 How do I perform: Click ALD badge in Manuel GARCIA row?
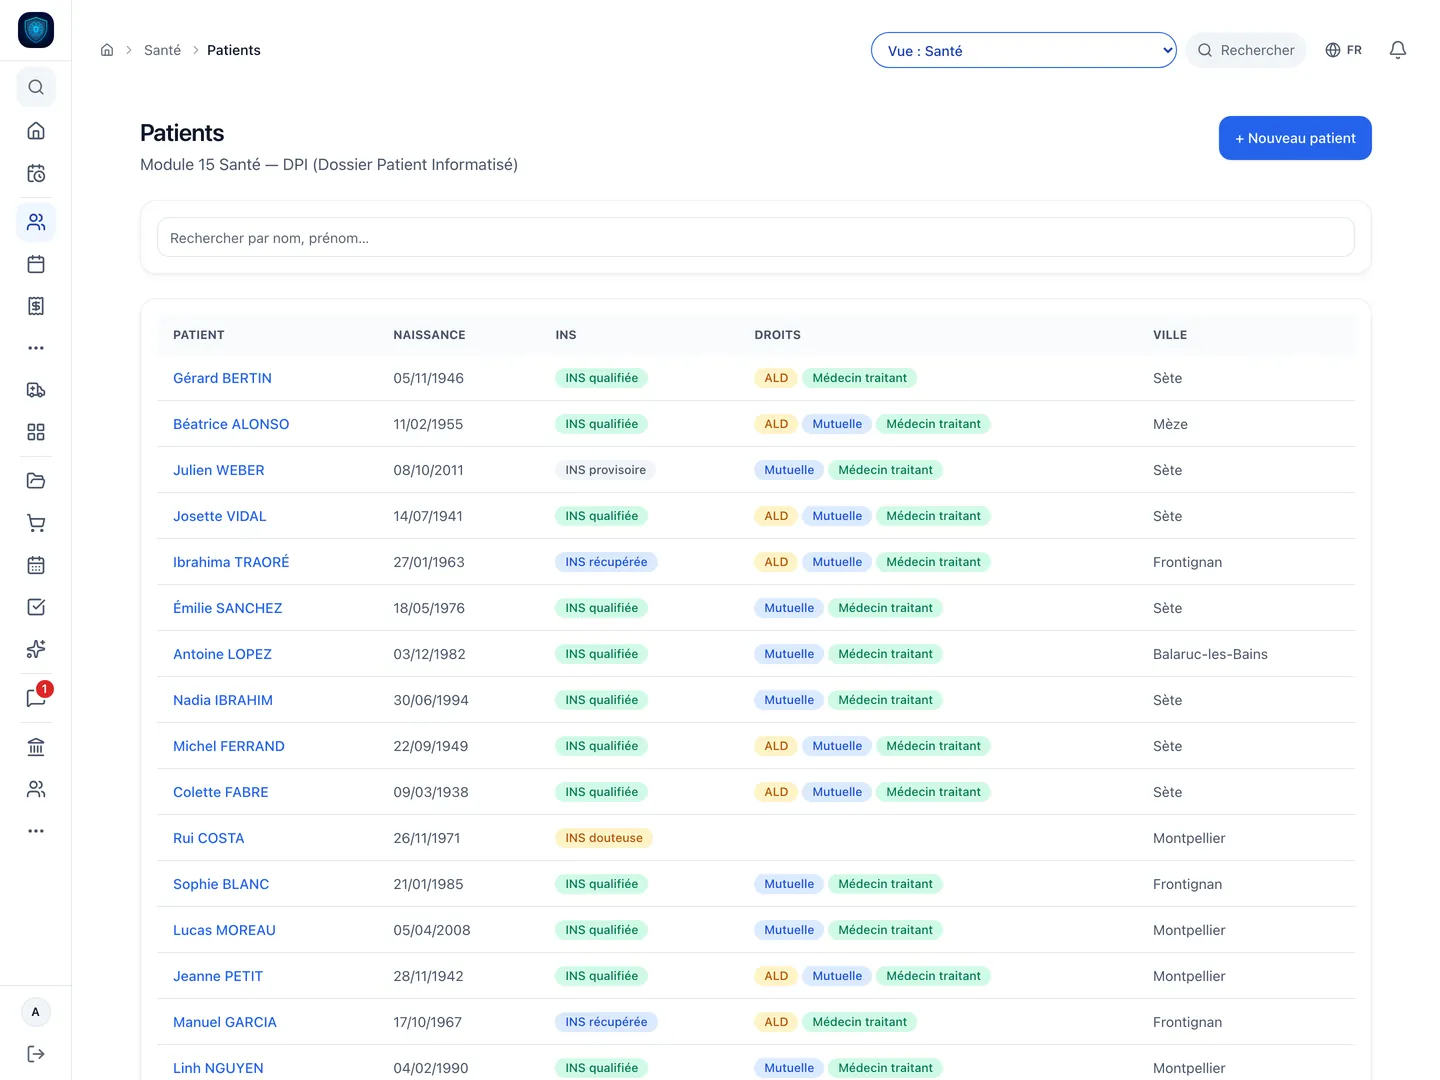point(776,1022)
